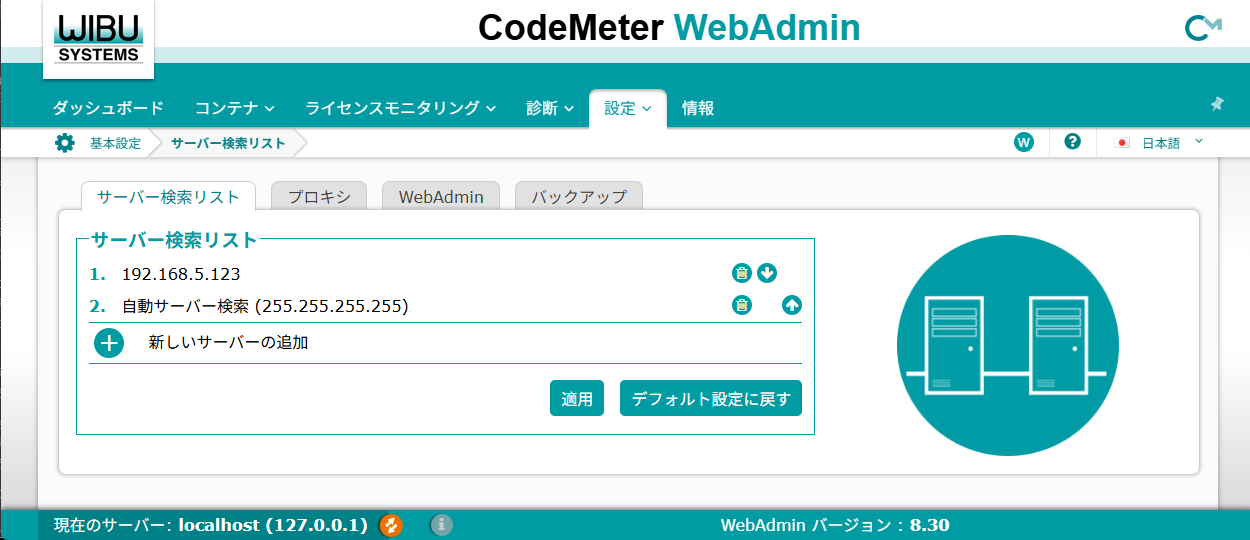This screenshot has width=1250, height=540.
Task: Click the plus icon to add server
Action: (109, 343)
